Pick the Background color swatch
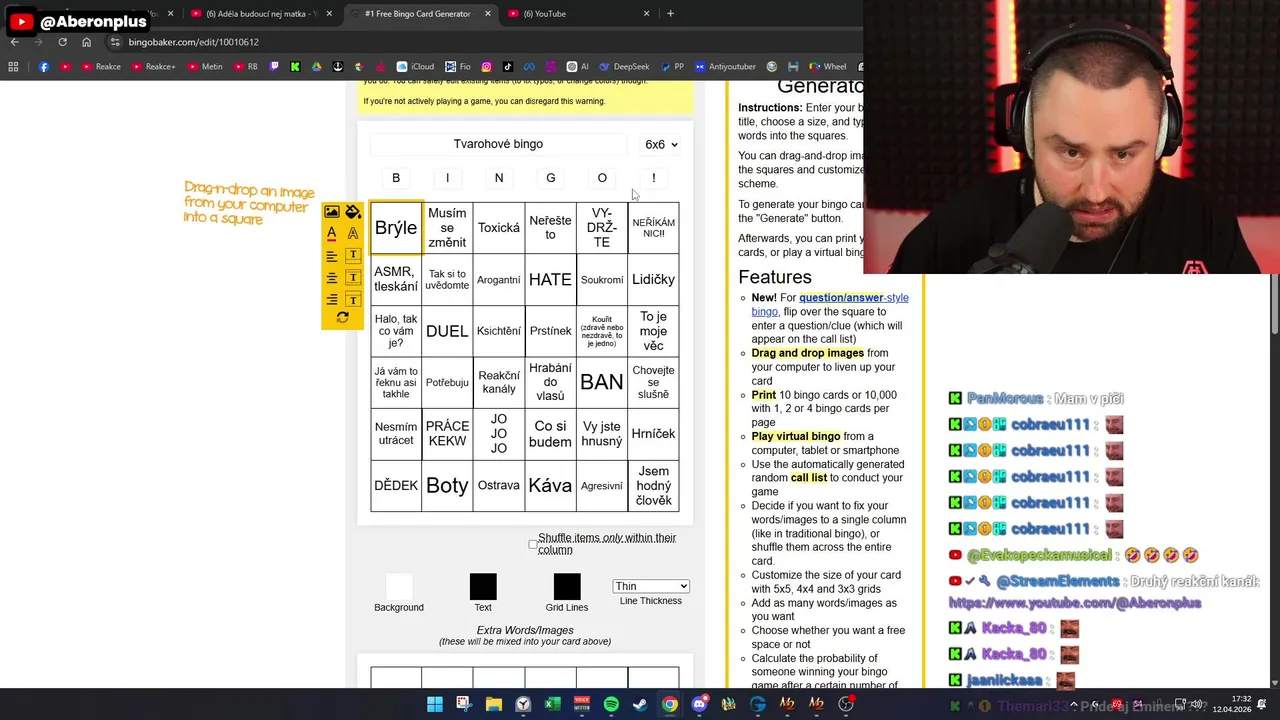The height and width of the screenshot is (720, 1280). [399, 587]
